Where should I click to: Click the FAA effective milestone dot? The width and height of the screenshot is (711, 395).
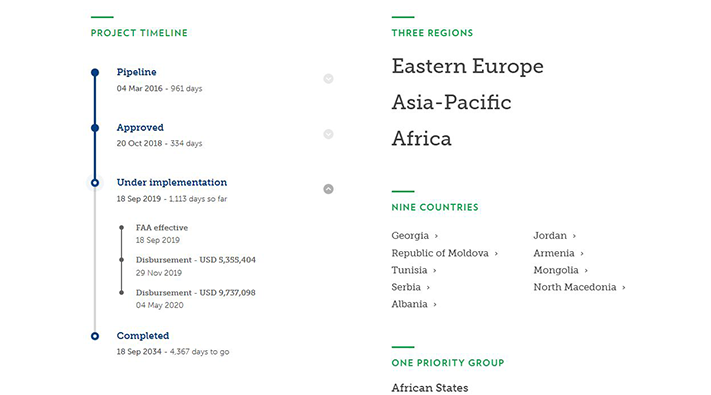(x=122, y=227)
